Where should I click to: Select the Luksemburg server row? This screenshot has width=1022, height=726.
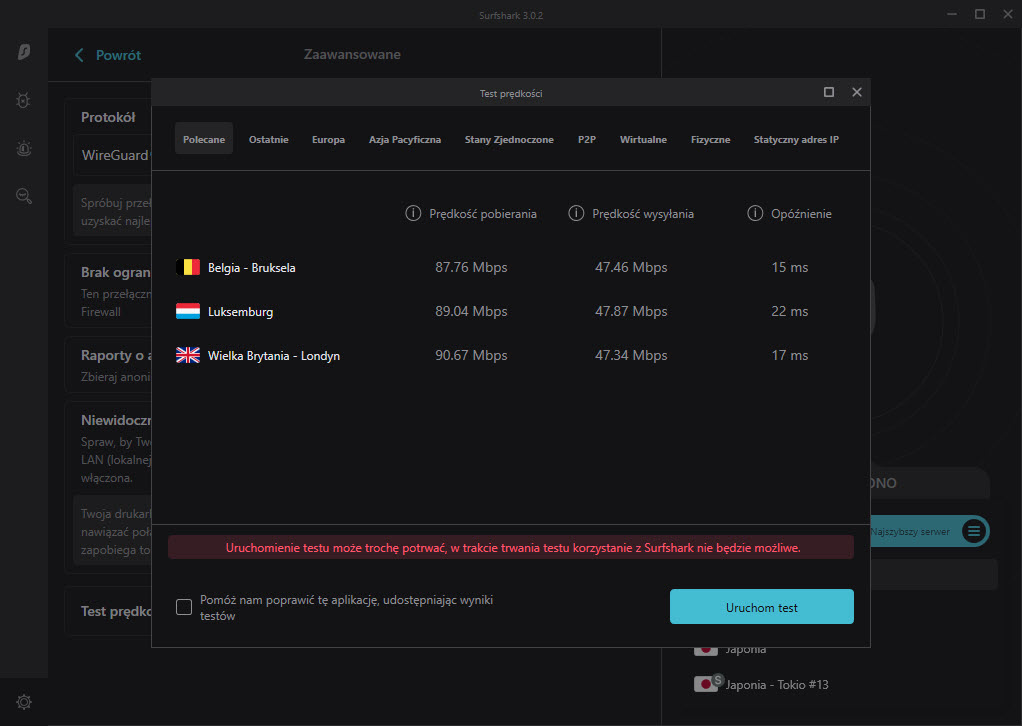click(511, 312)
